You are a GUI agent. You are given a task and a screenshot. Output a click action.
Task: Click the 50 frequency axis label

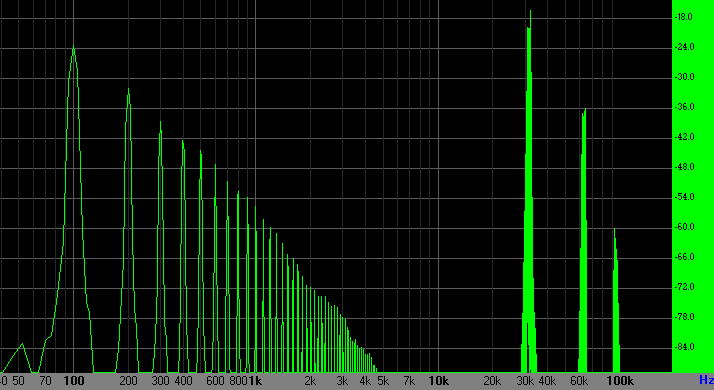18,381
